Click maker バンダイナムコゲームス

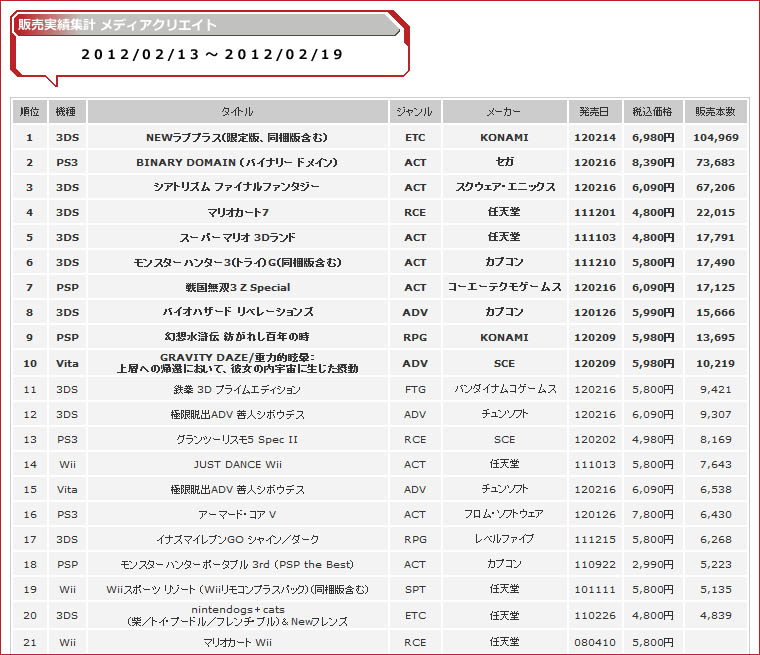click(505, 389)
